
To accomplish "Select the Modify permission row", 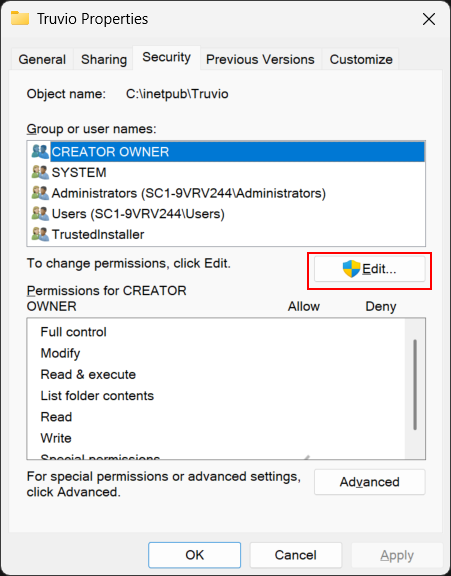I will pos(216,353).
